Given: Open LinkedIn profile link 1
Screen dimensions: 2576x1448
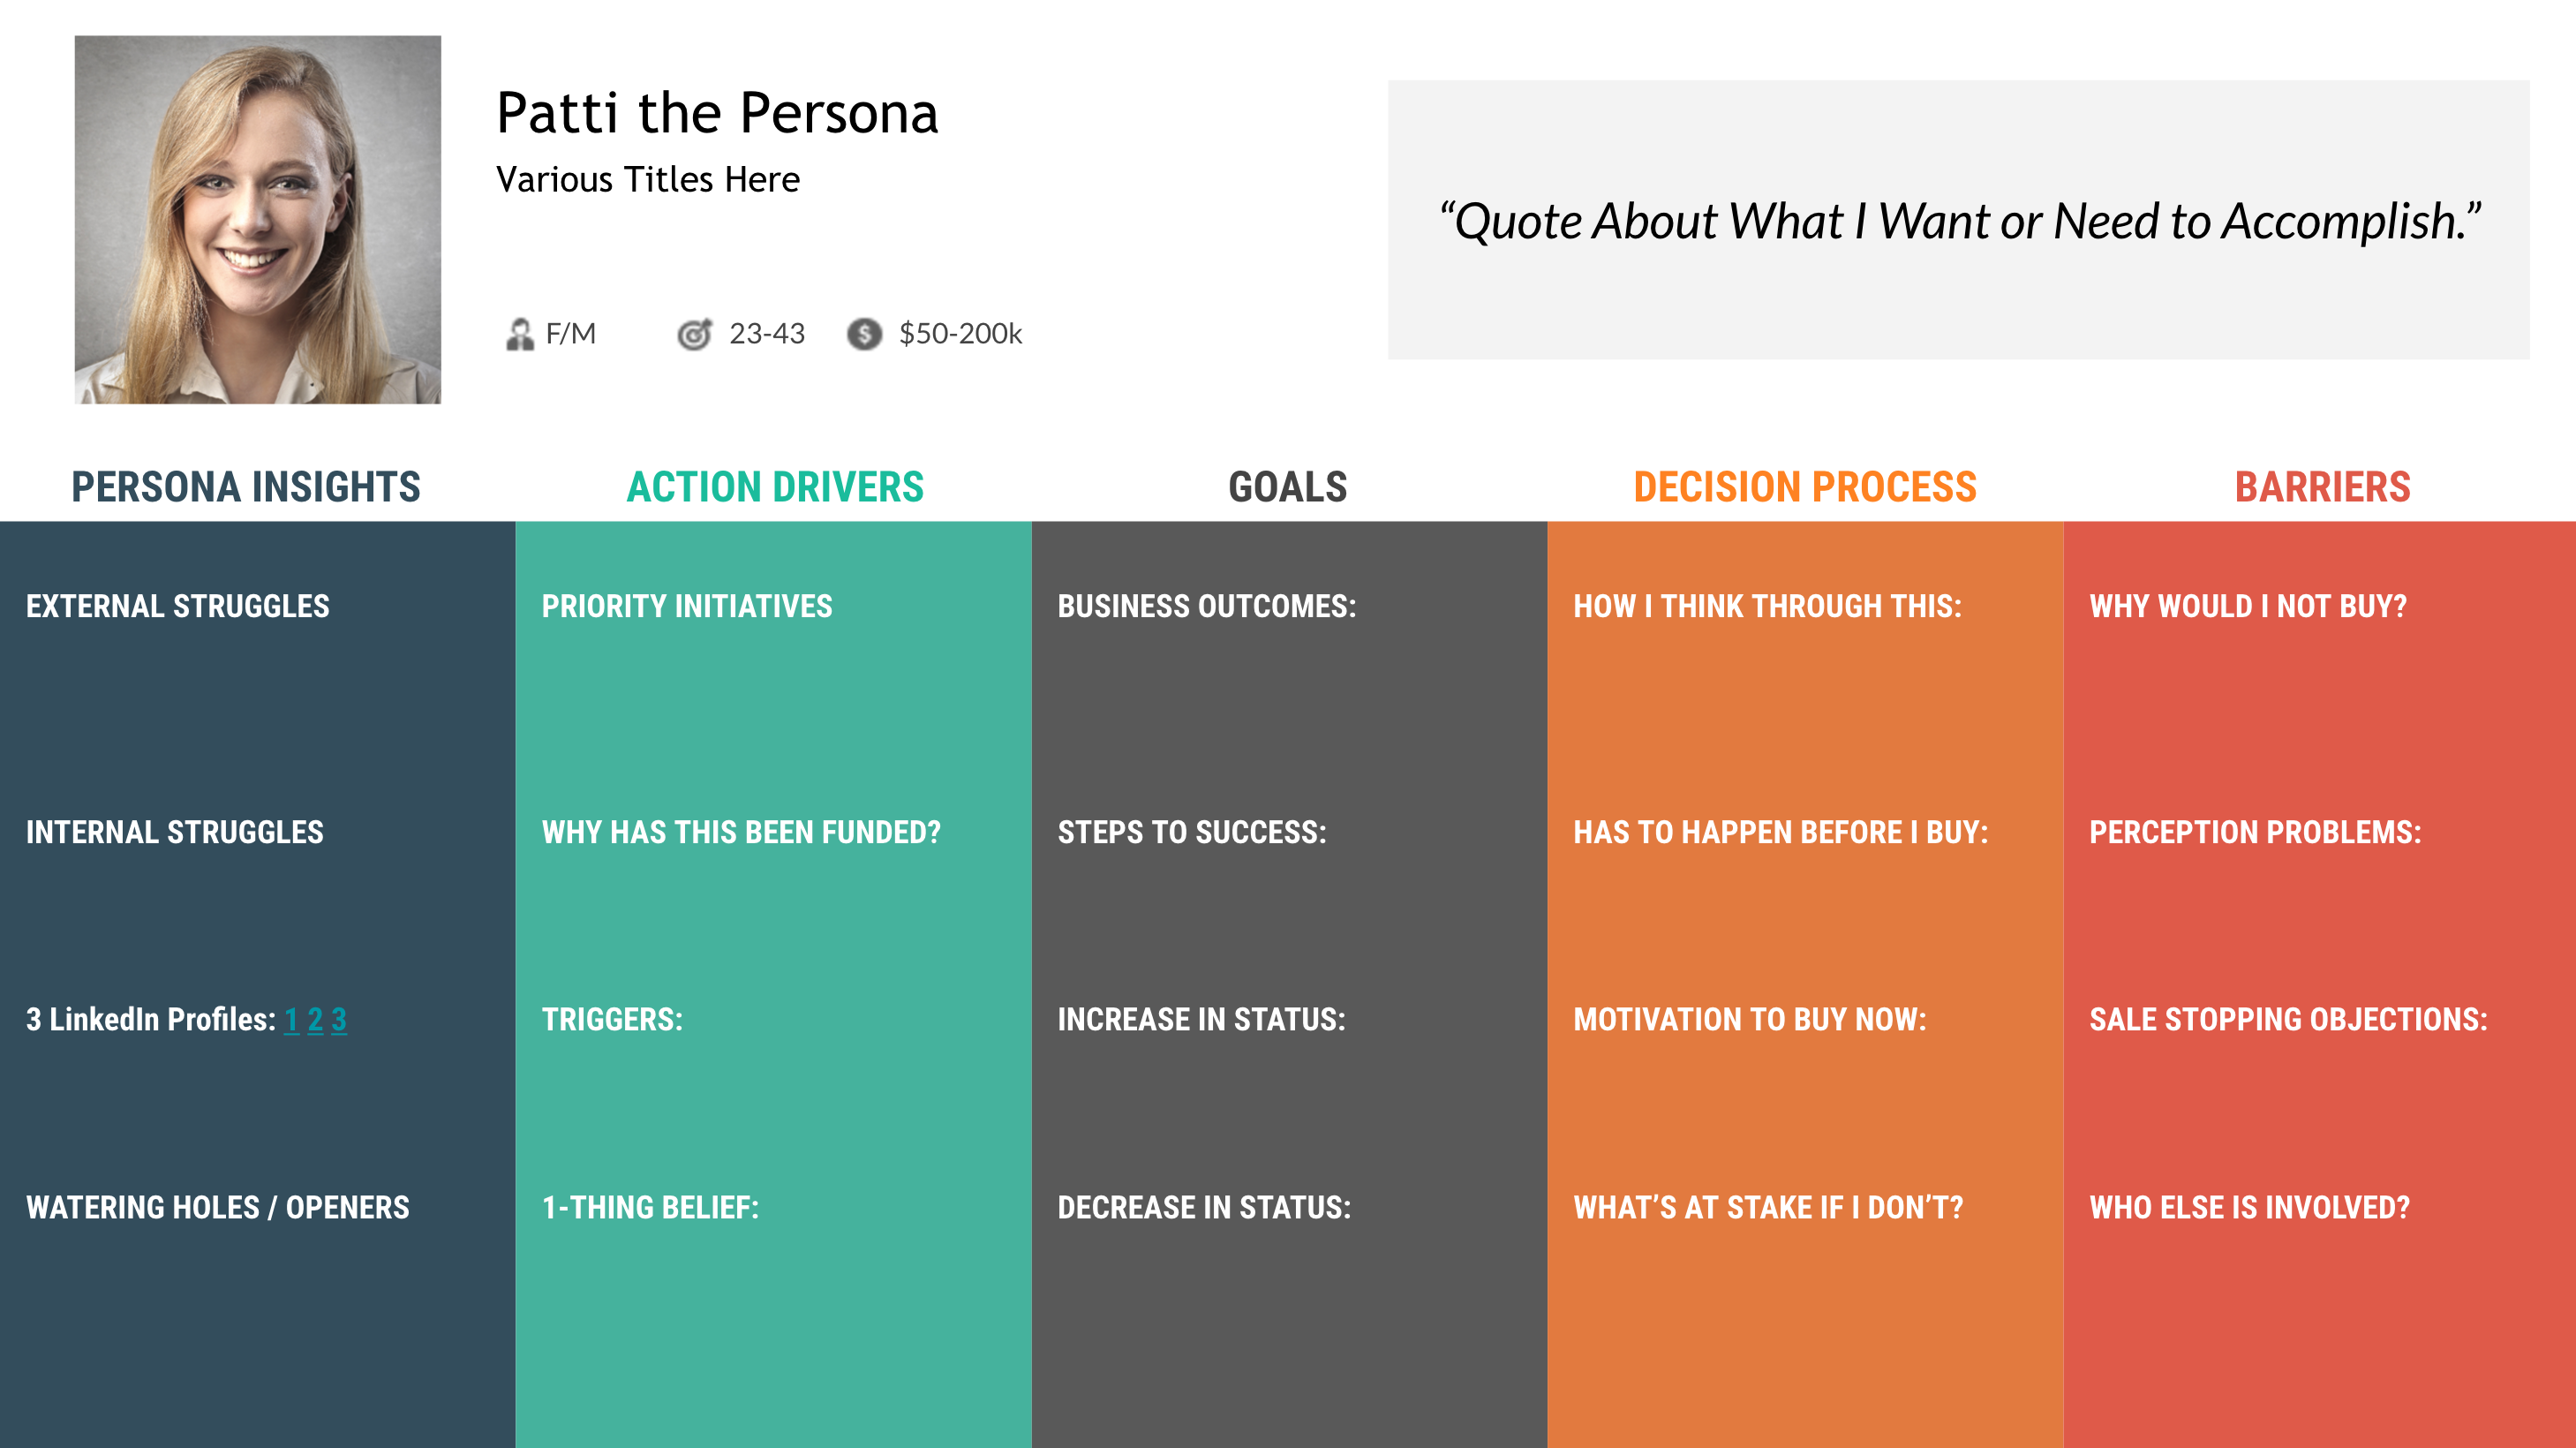Looking at the screenshot, I should point(292,1019).
